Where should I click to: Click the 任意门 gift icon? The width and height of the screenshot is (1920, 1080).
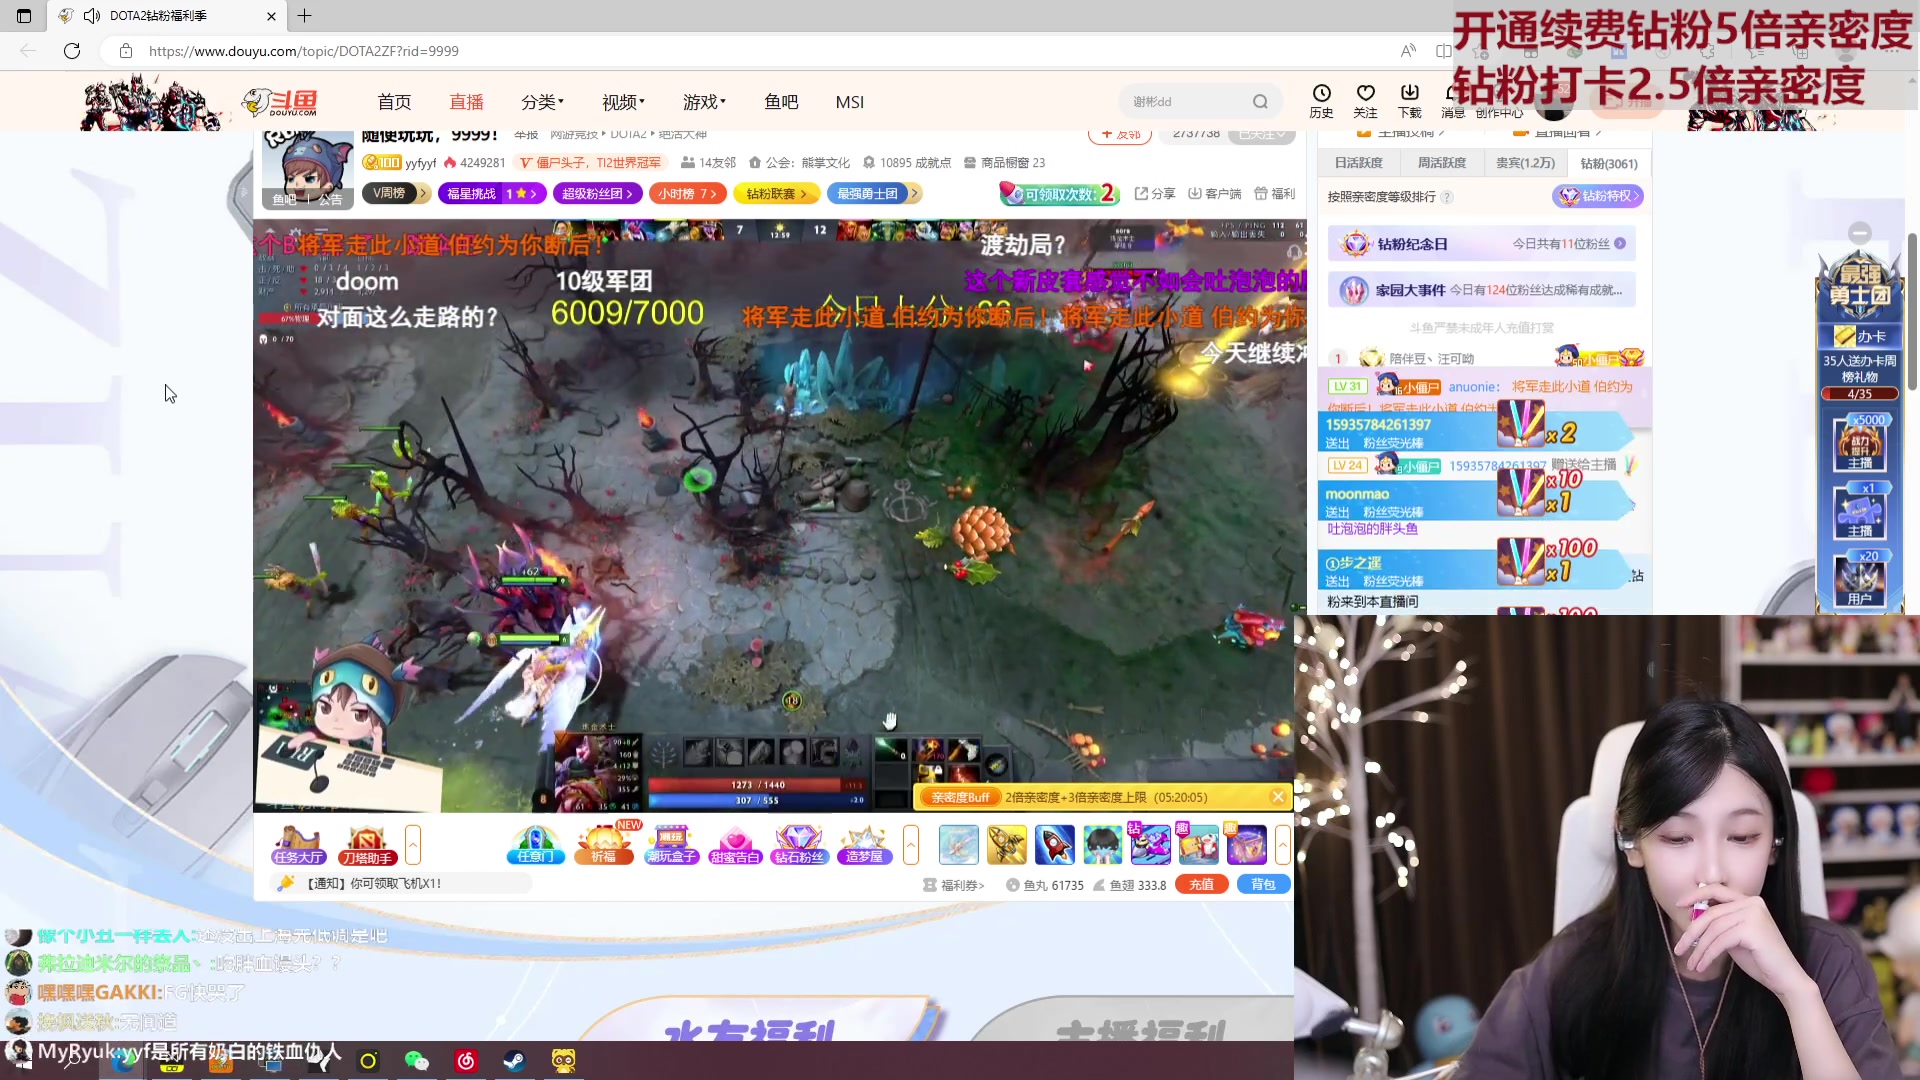pos(535,845)
